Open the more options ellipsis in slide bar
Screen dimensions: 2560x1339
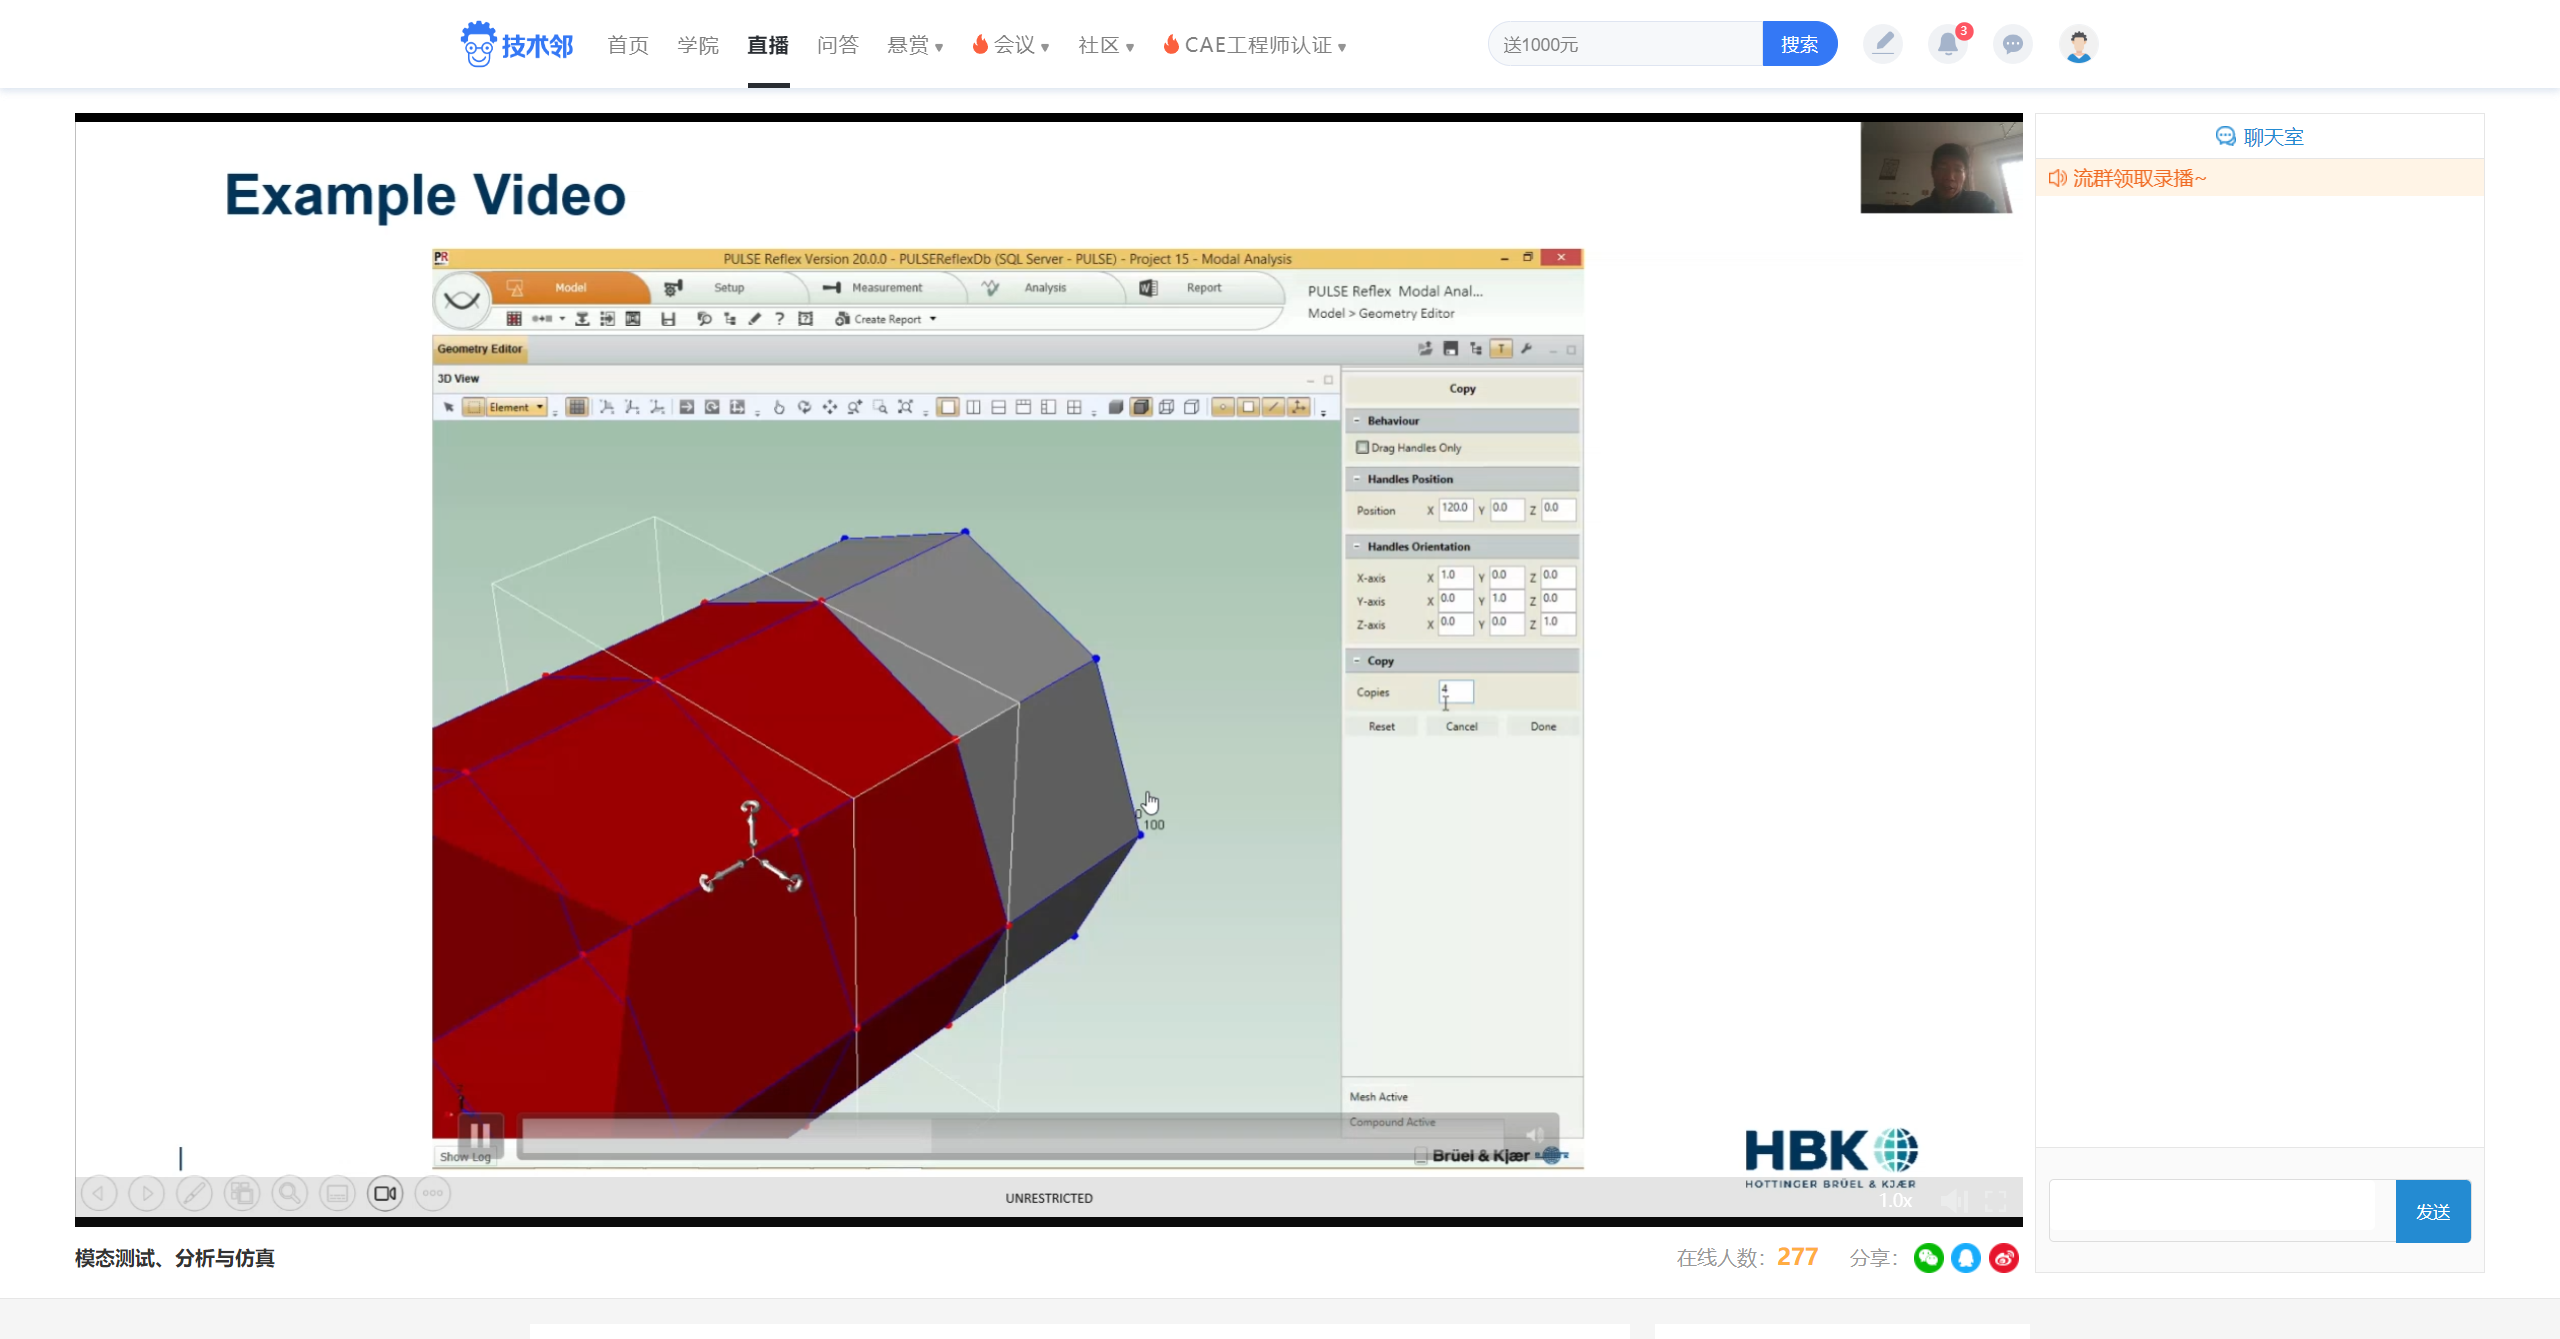click(433, 1193)
